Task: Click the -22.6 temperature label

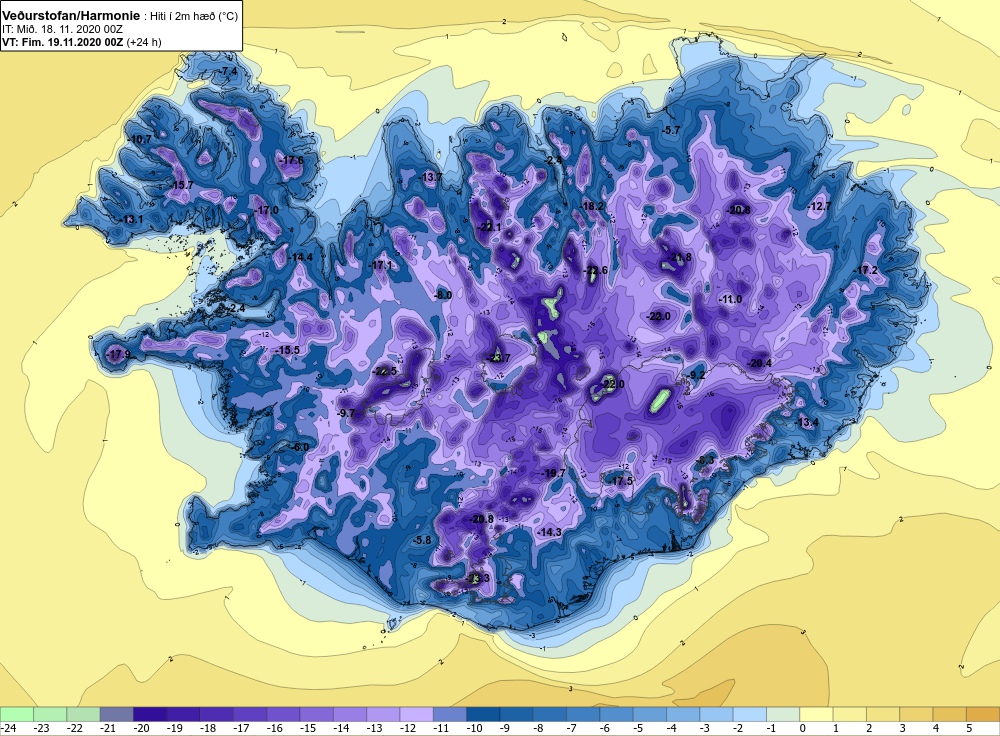Action: tap(596, 270)
